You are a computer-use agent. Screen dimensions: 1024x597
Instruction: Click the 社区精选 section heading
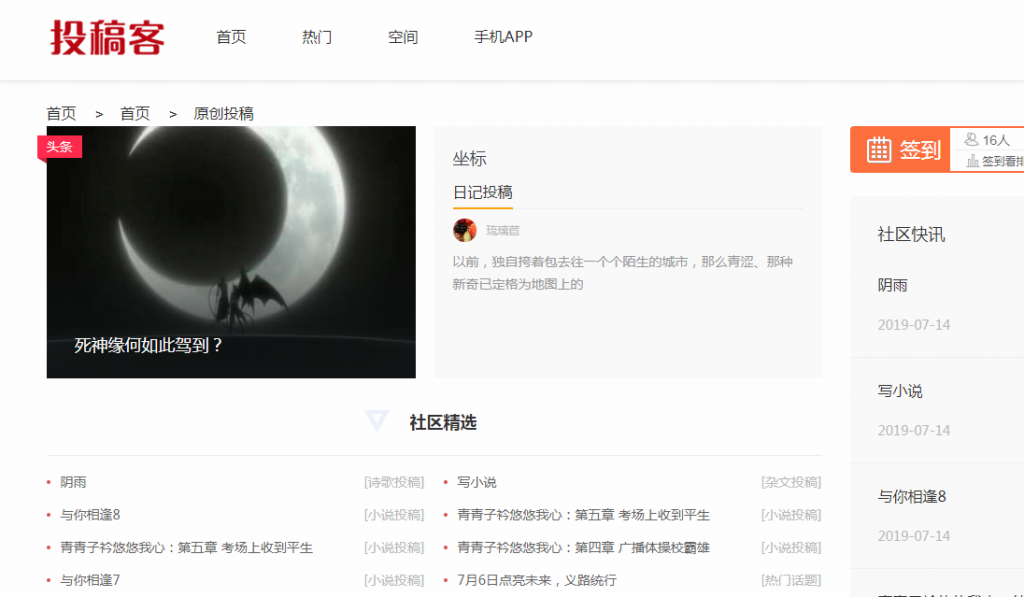443,423
